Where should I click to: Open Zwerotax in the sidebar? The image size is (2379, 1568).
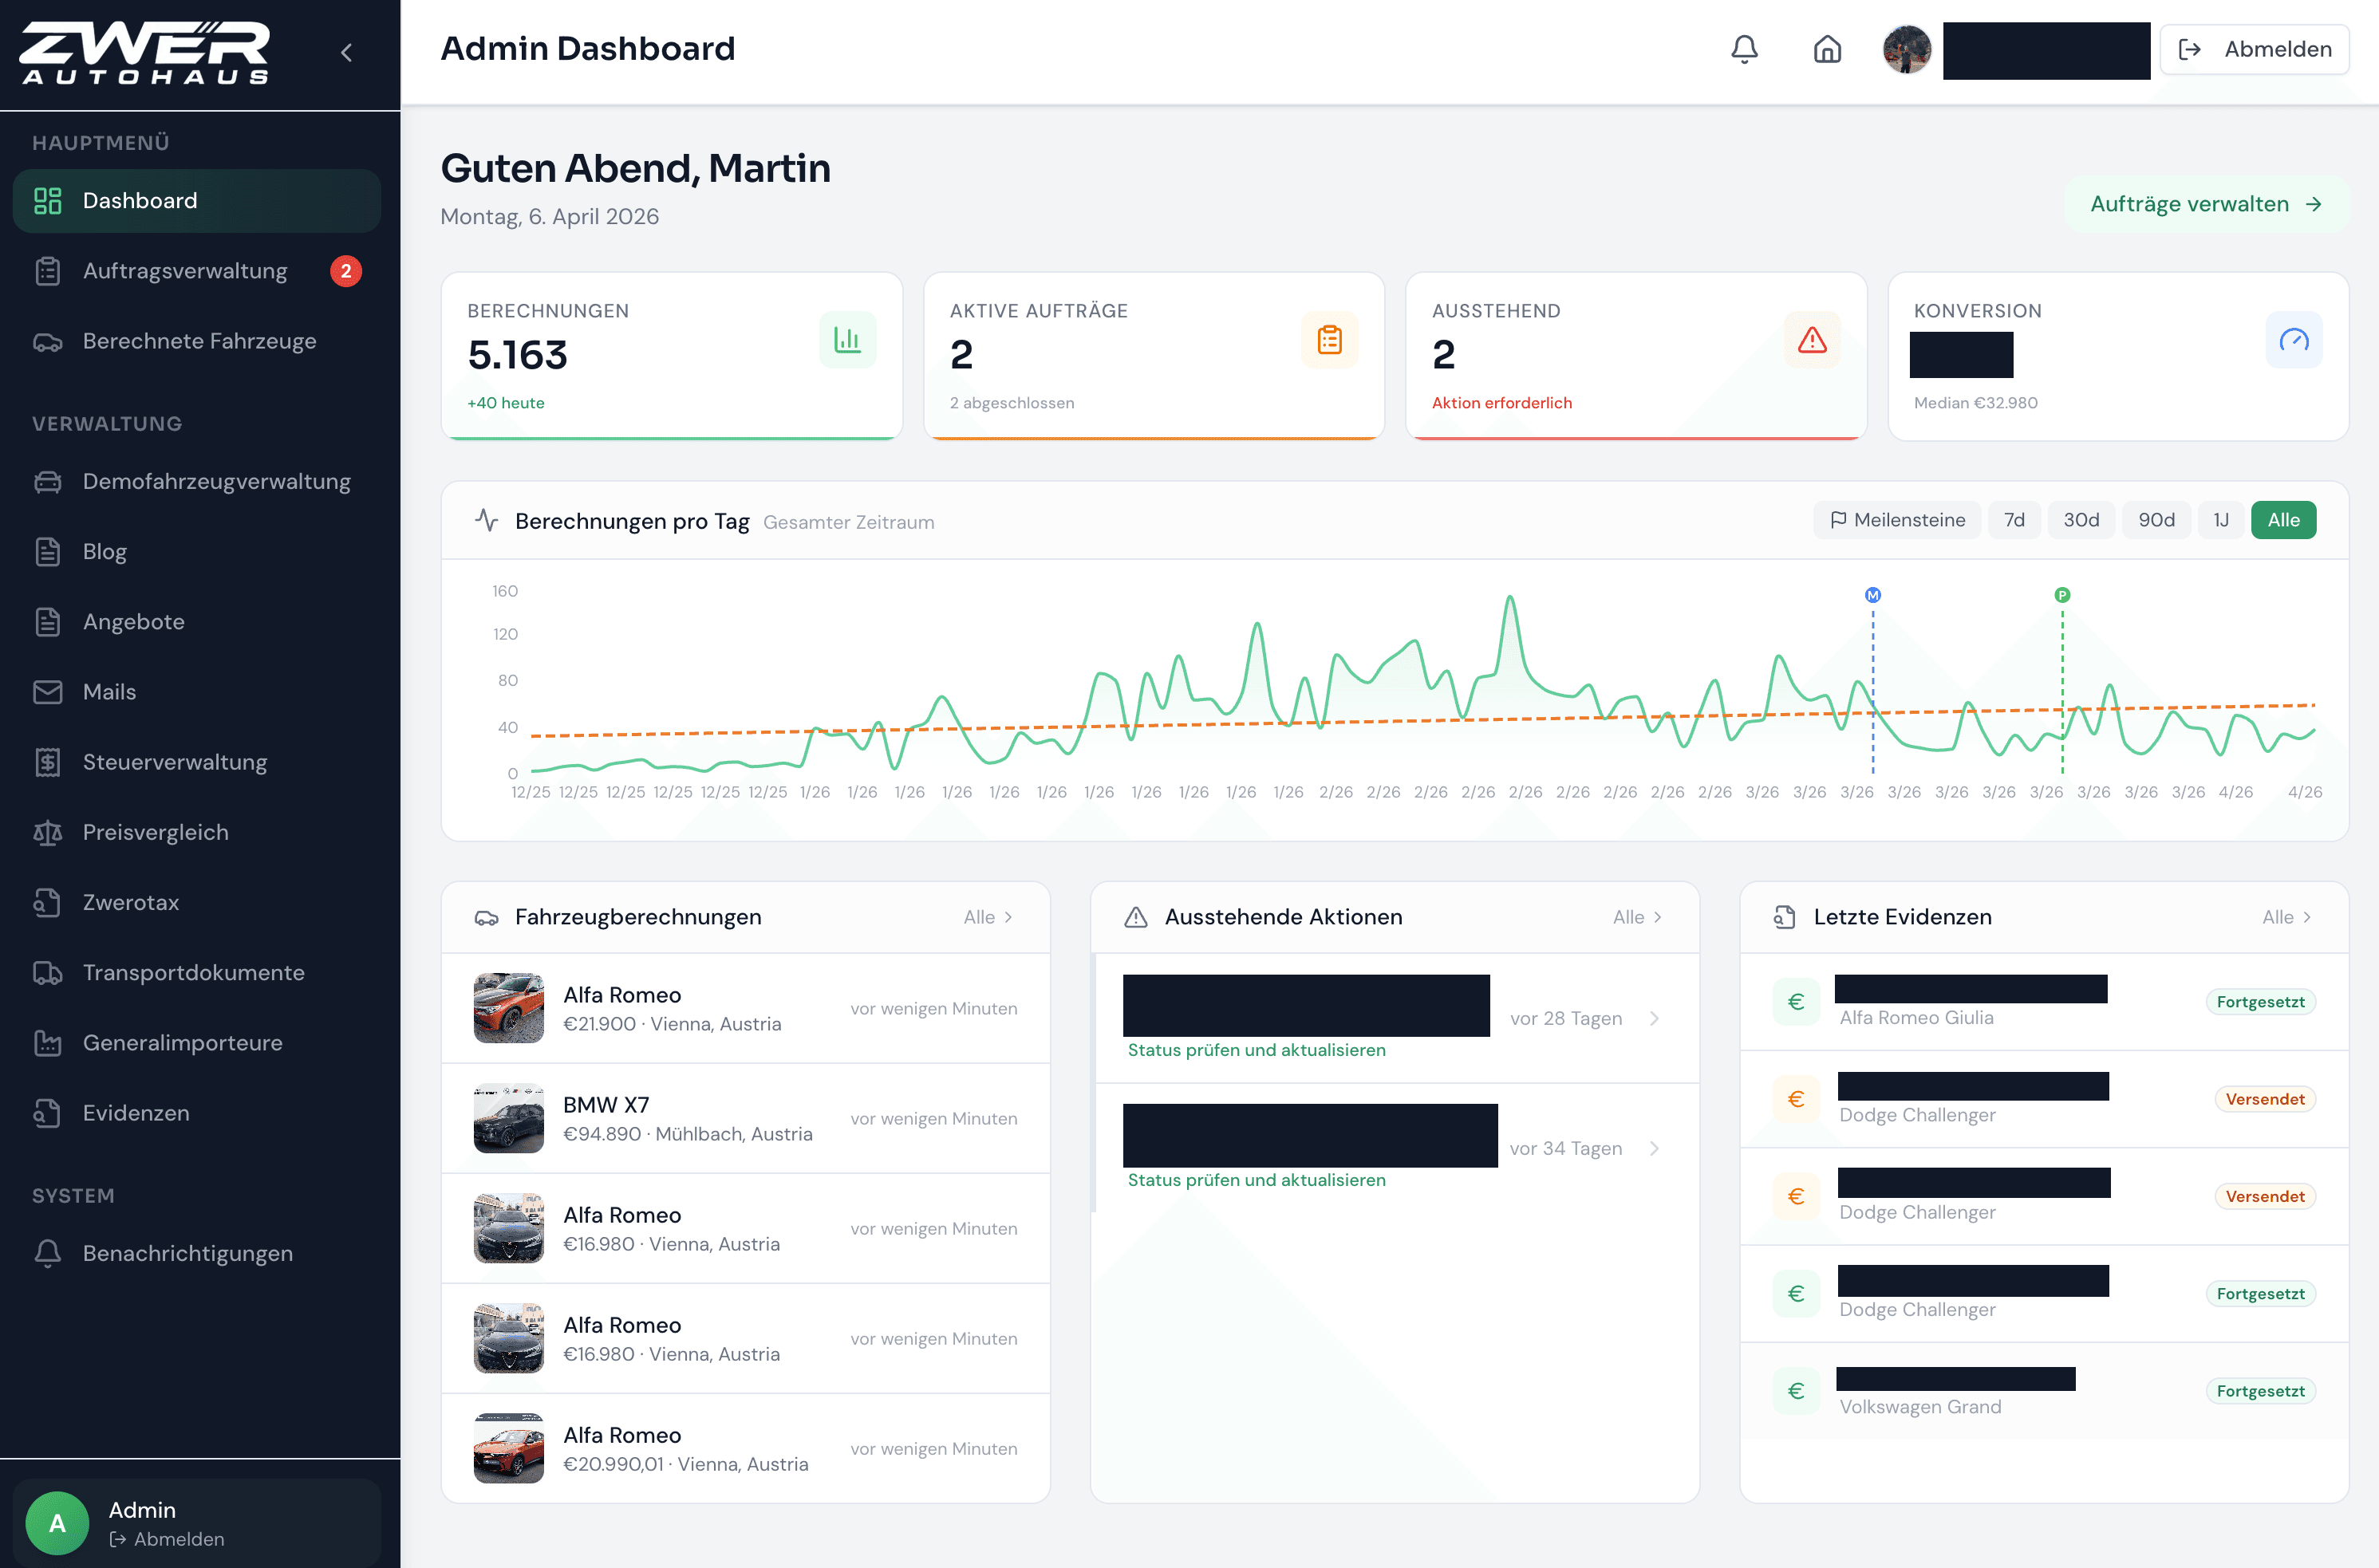[x=131, y=902]
